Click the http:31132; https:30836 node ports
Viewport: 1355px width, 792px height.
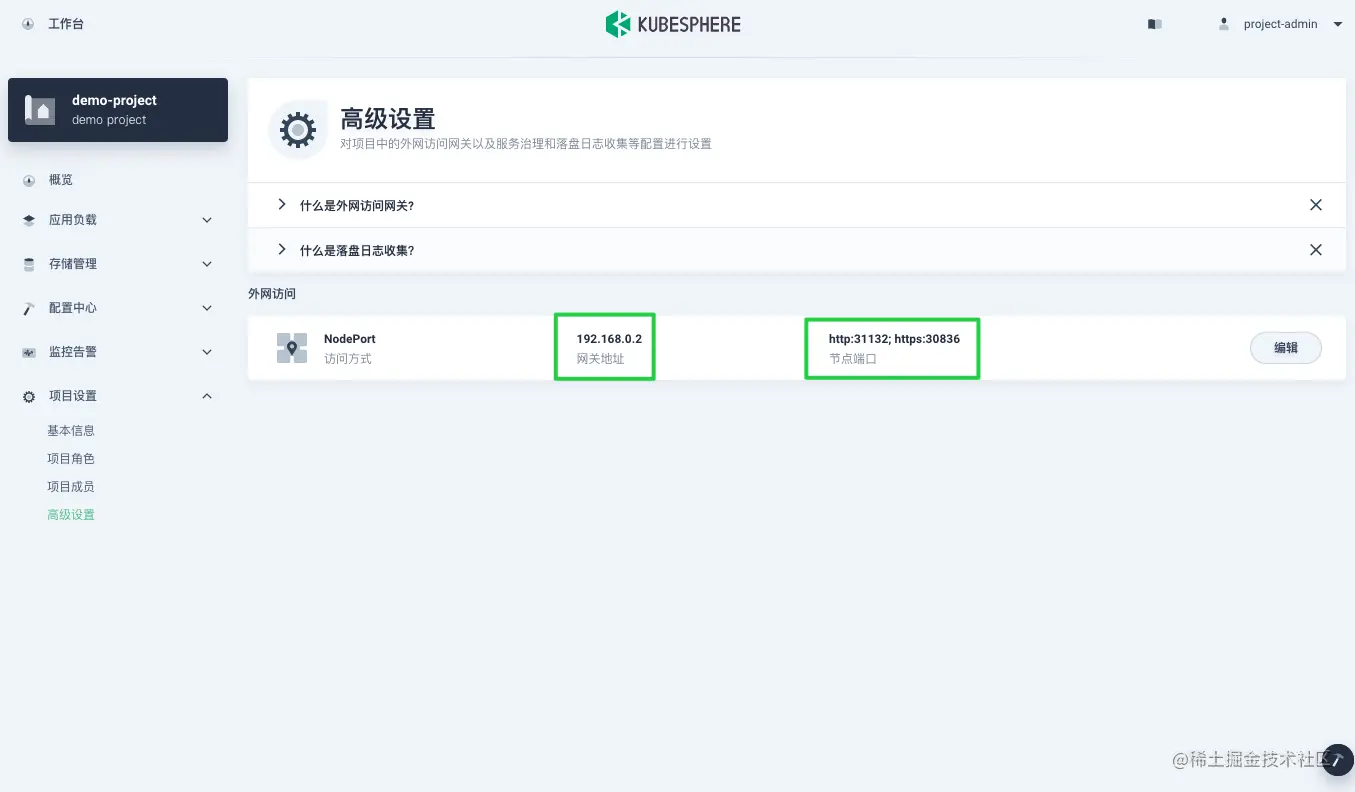click(894, 339)
